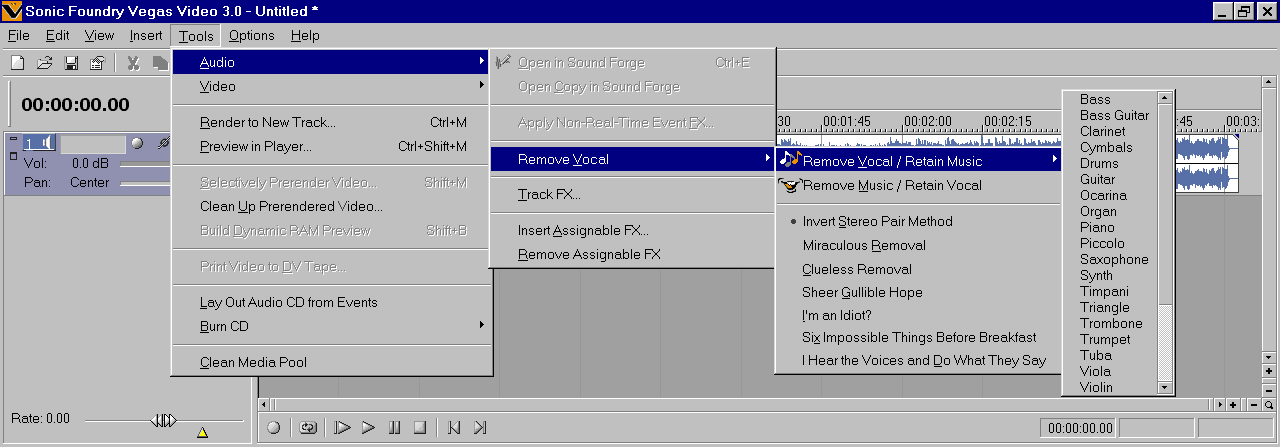Click the Sound Forge icon next to Open in Sound Forge
The width and height of the screenshot is (1280, 447).
pyautogui.click(x=503, y=62)
